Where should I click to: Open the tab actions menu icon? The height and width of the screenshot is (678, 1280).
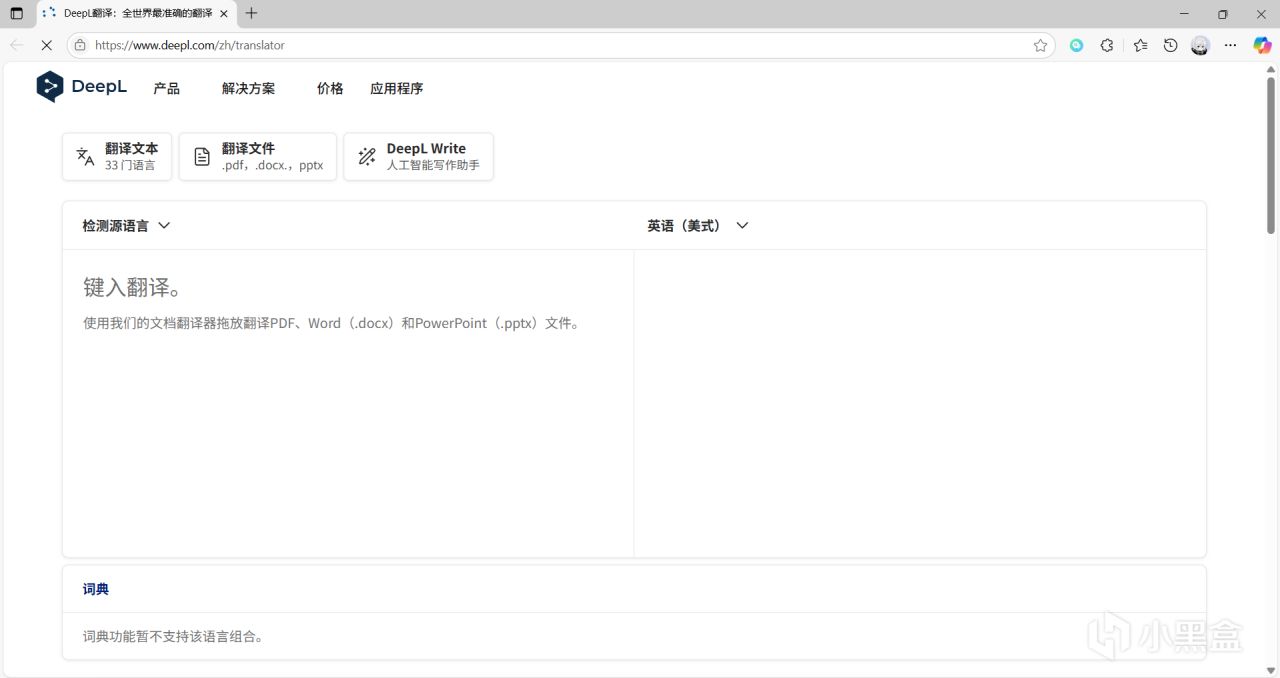pyautogui.click(x=16, y=14)
